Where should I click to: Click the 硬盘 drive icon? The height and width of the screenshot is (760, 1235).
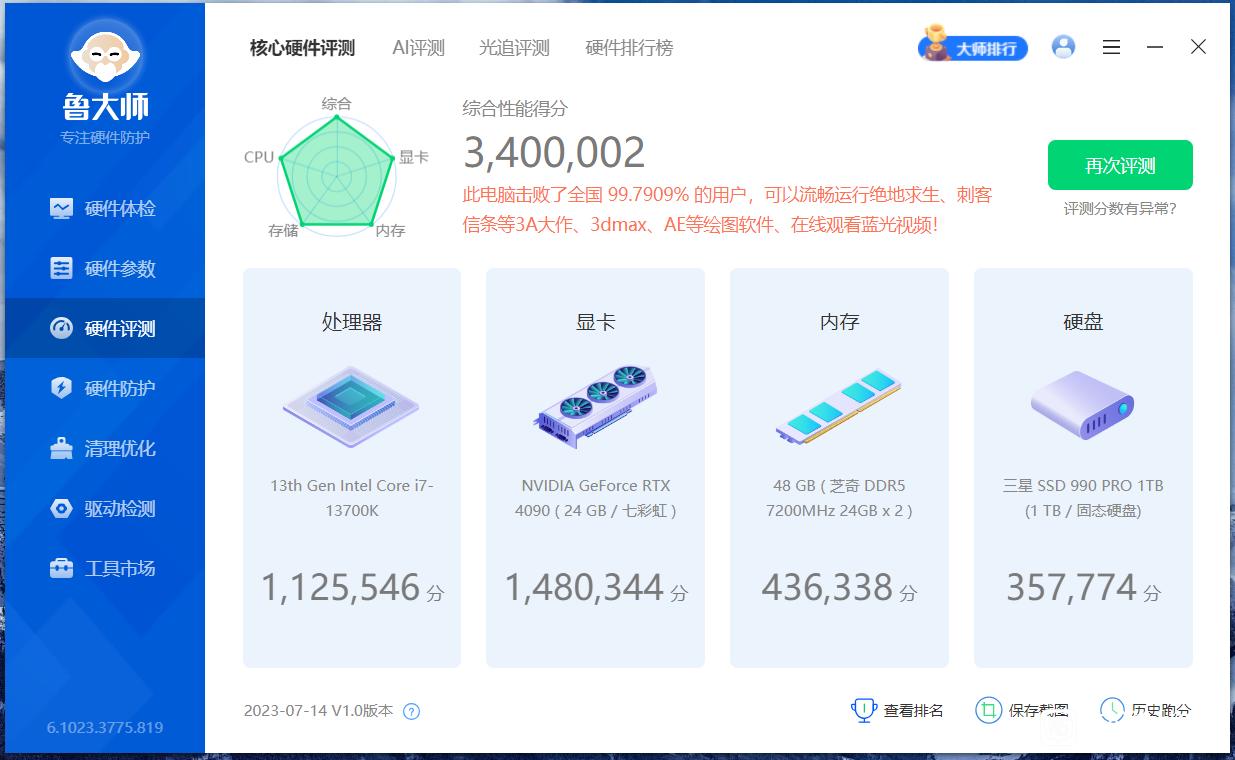(1083, 405)
